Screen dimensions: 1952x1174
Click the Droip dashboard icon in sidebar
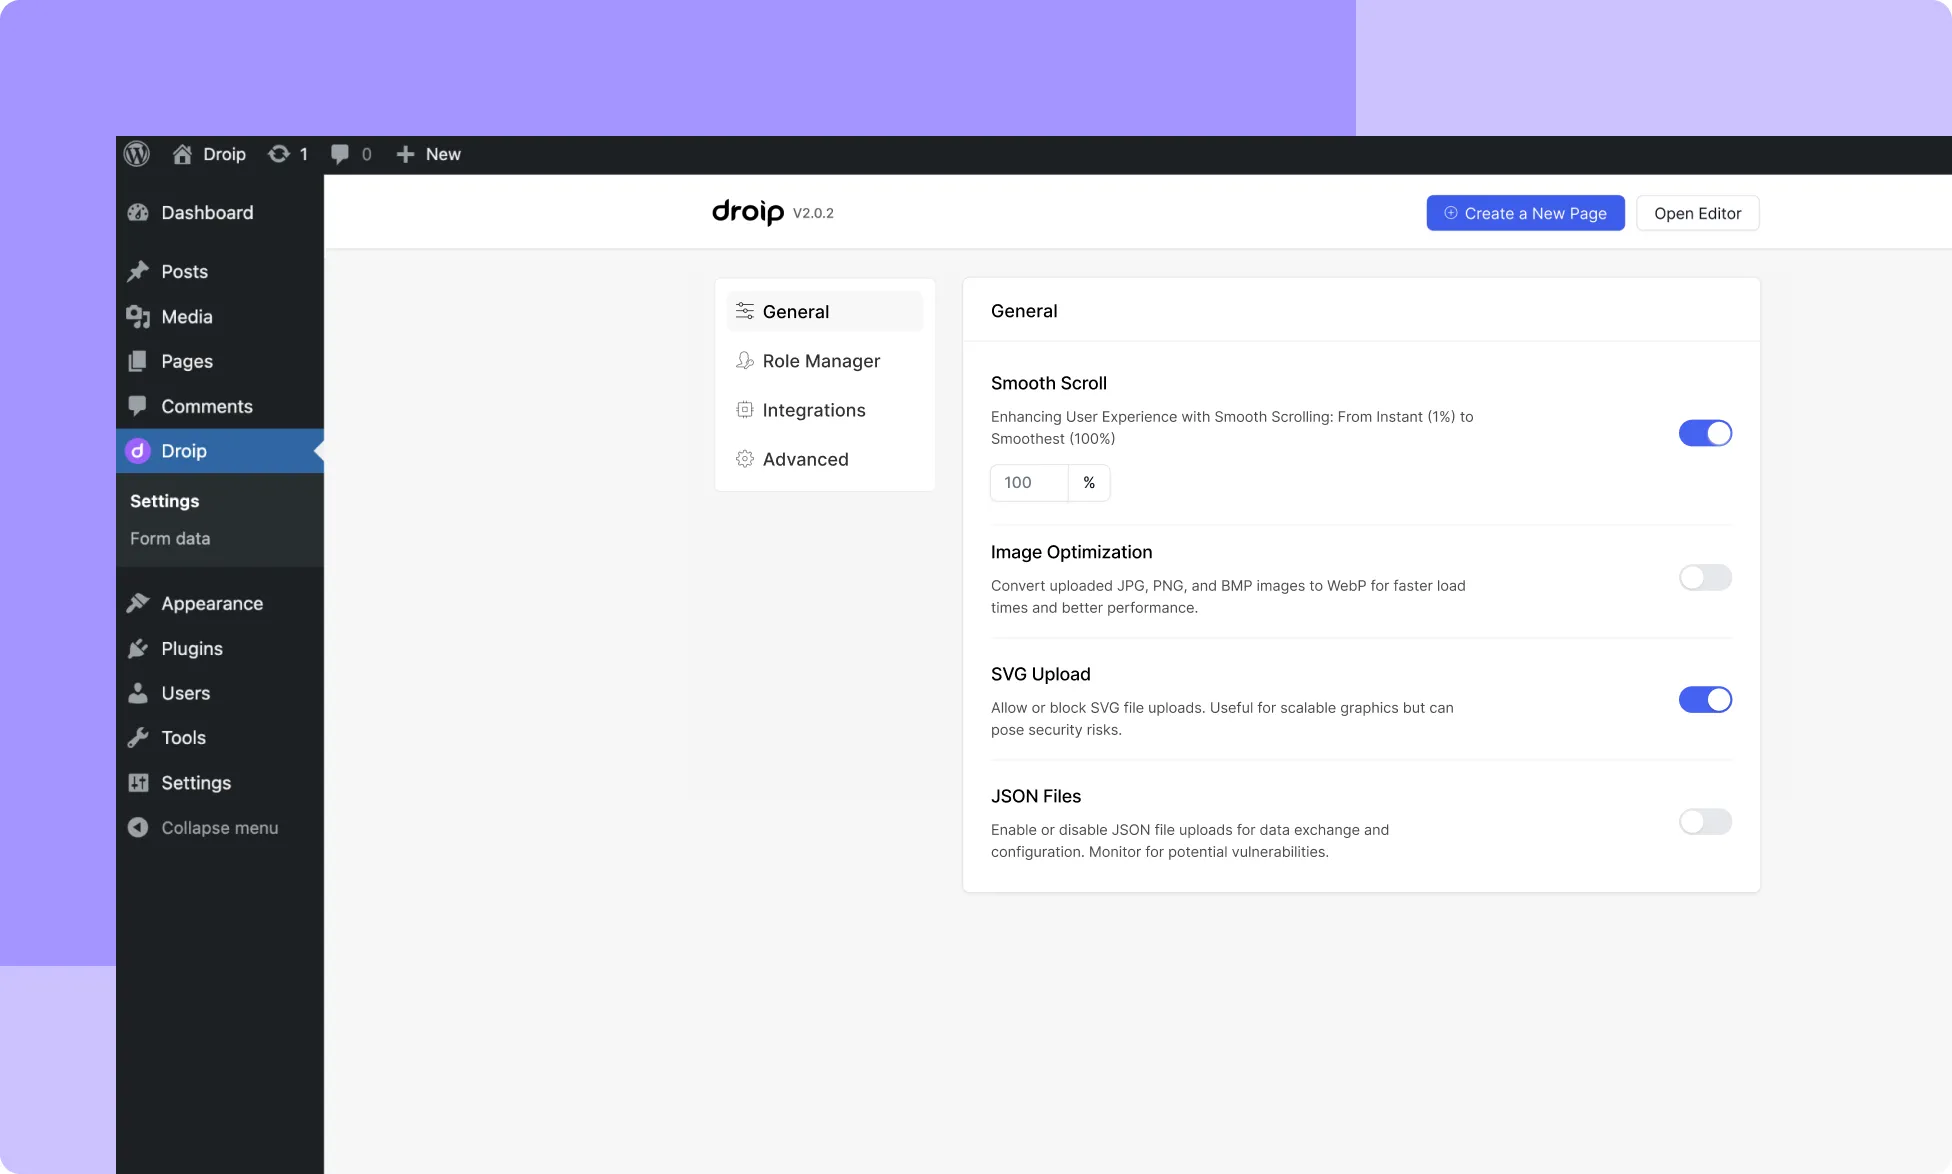tap(137, 450)
